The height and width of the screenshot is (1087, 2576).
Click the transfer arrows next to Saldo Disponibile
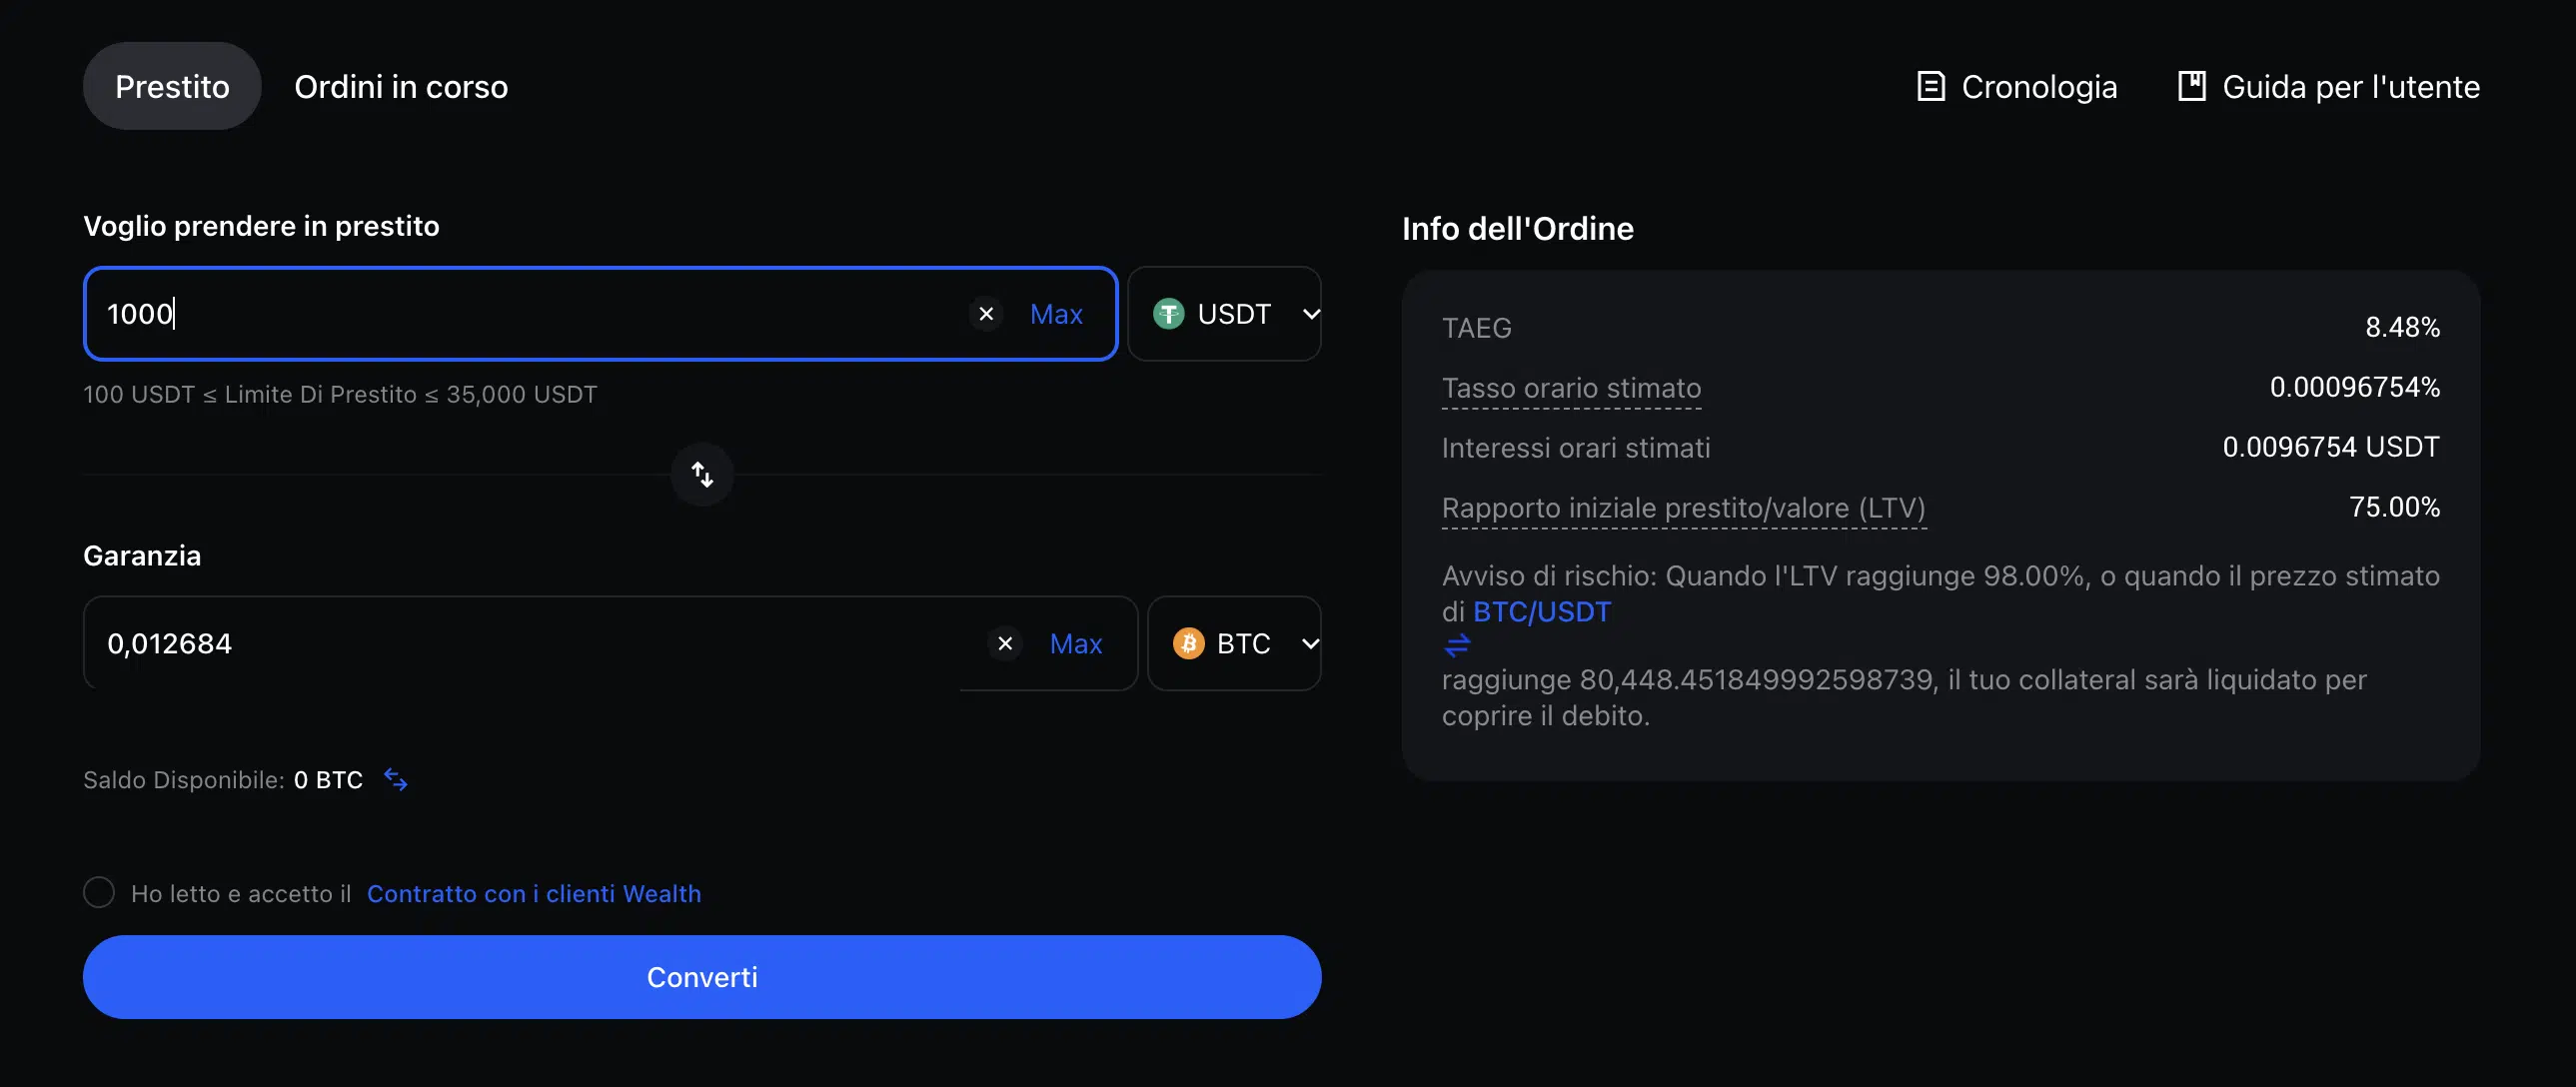pyautogui.click(x=396, y=780)
